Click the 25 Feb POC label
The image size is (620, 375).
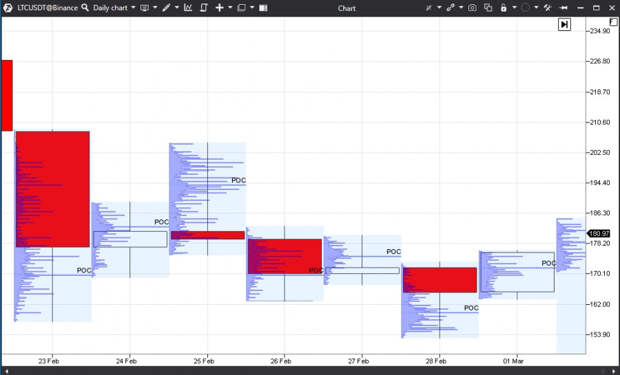pyautogui.click(x=238, y=180)
